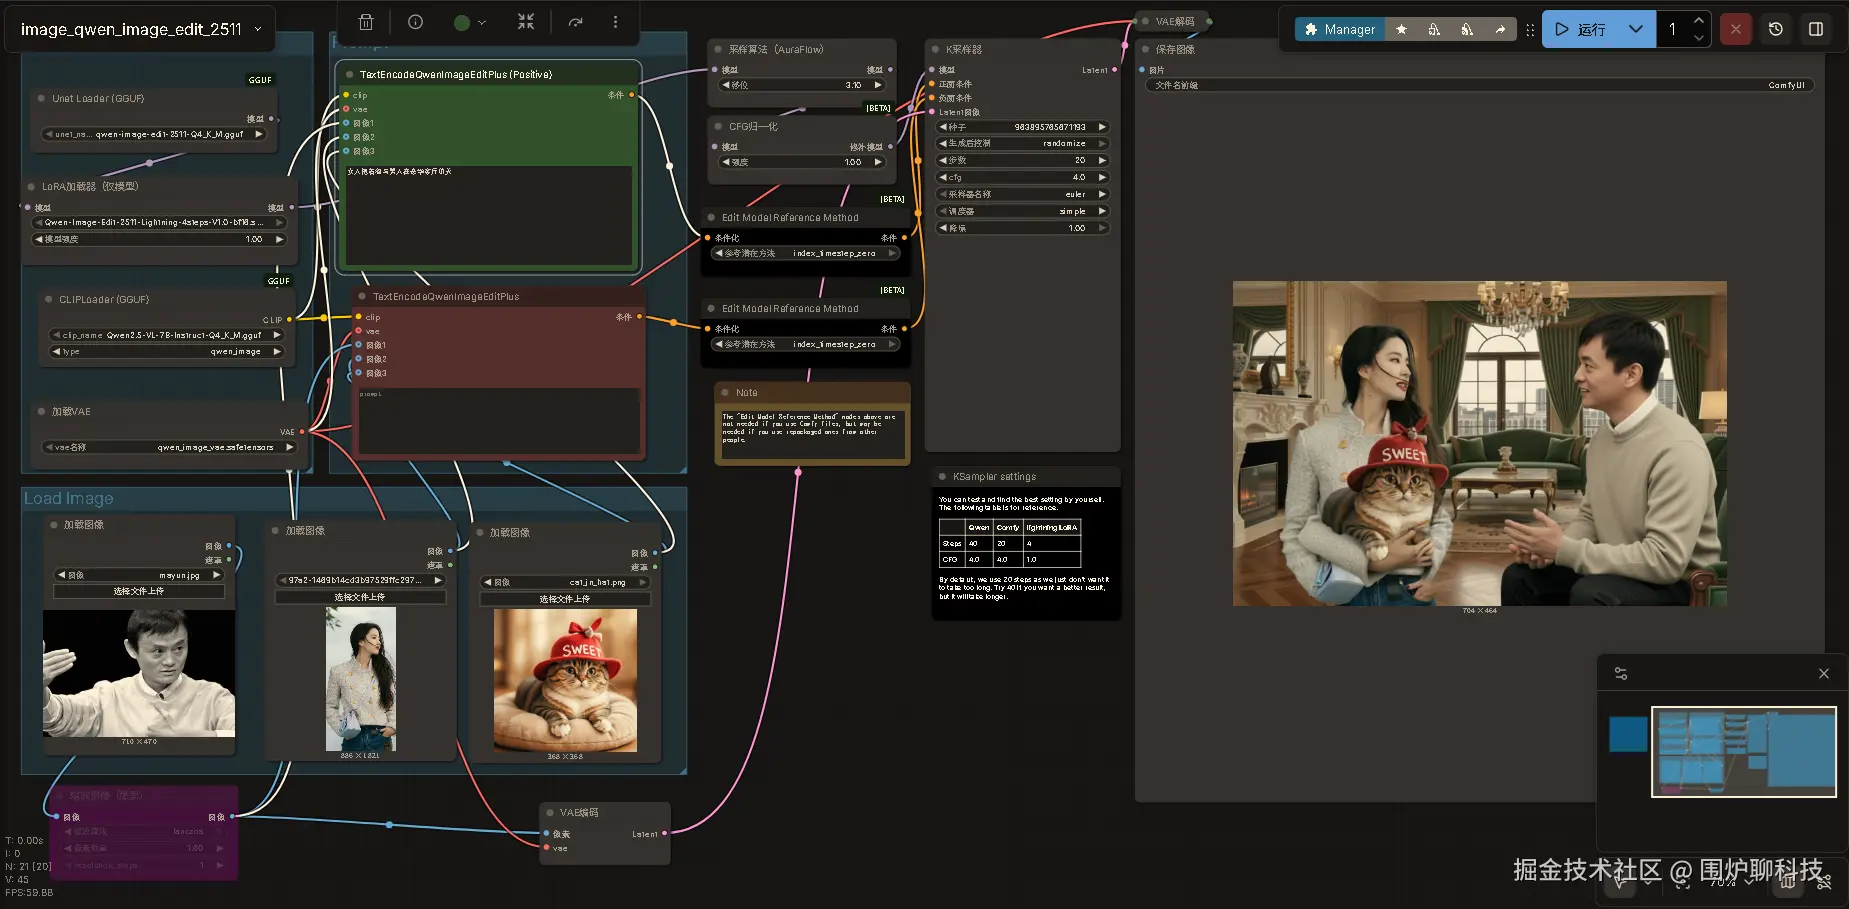The image size is (1849, 909).
Task: Click the share arrow icon in Manager group
Action: [x=1500, y=30]
